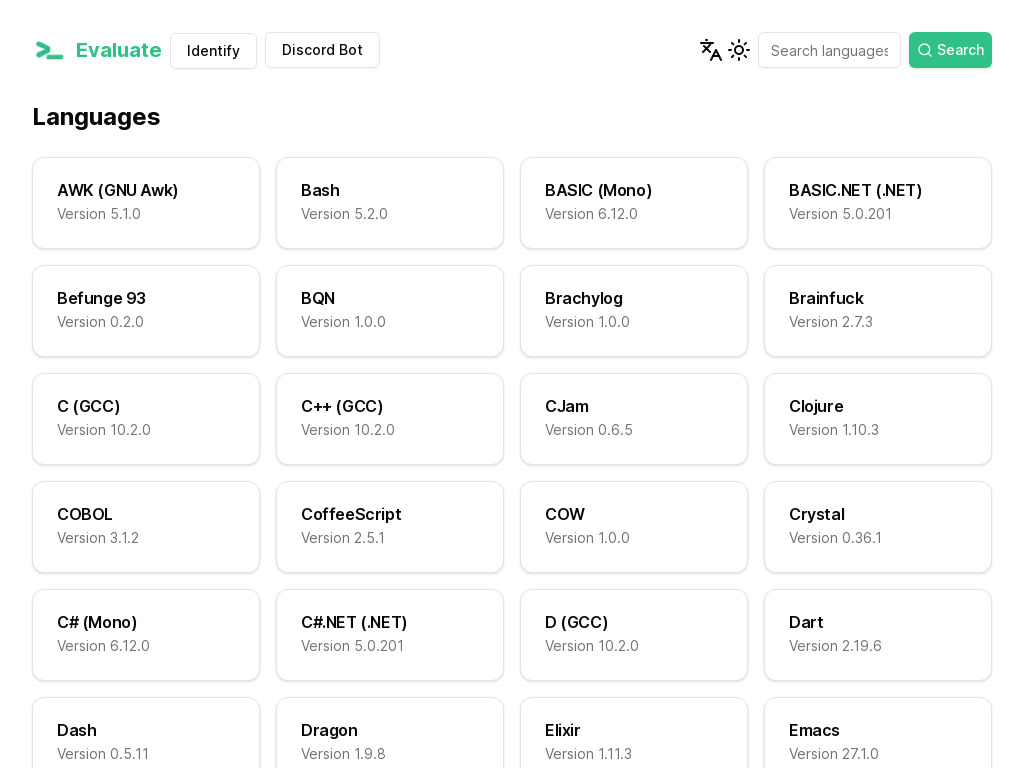This screenshot has width=1024, height=768.
Task: Click the green Search button
Action: 950,50
